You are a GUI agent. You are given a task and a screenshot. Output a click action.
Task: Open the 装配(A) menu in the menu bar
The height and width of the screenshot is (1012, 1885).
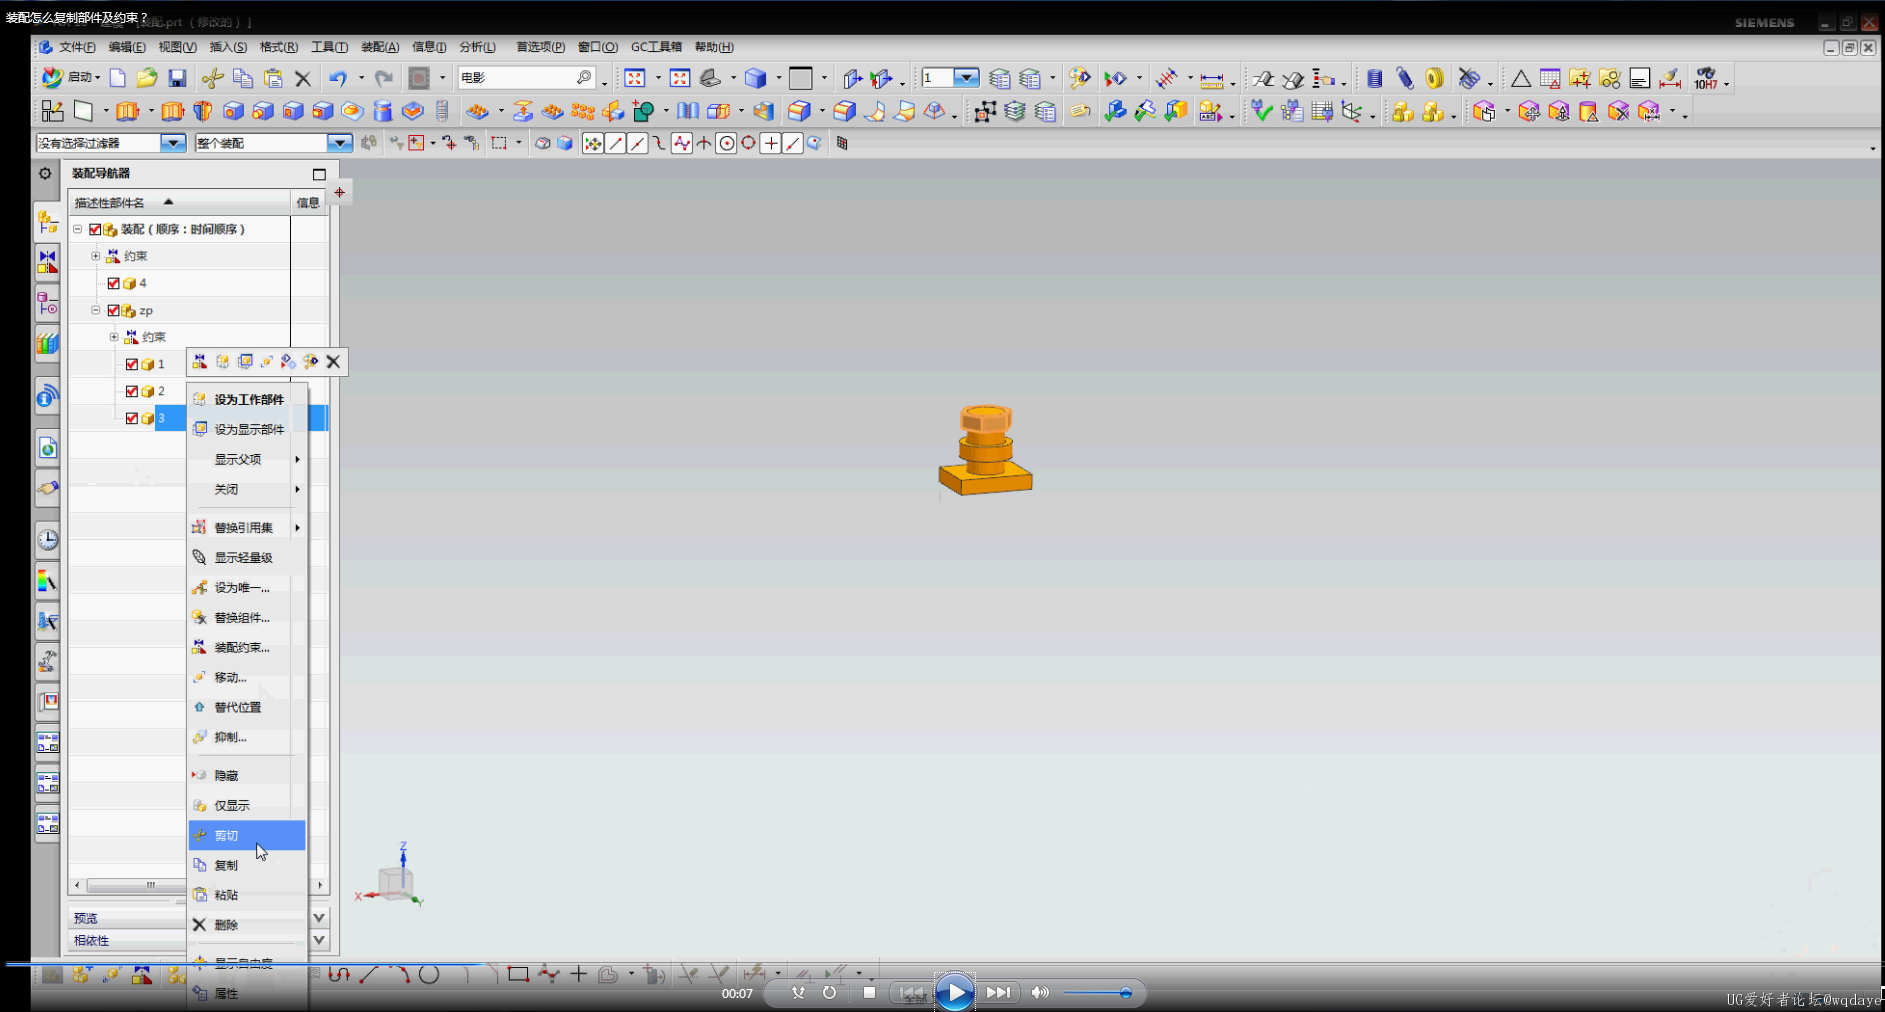pyautogui.click(x=379, y=47)
